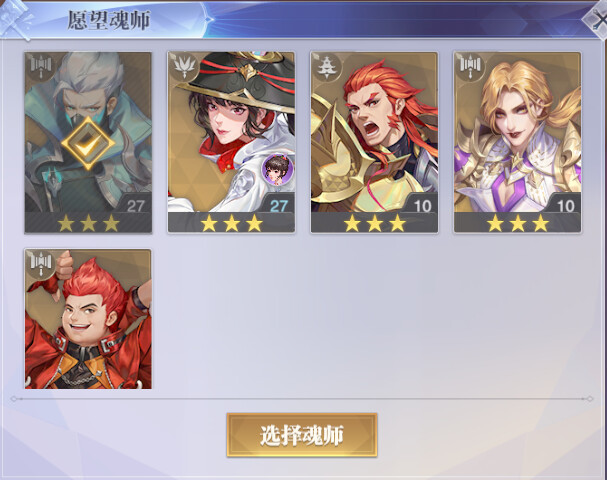Click the crossed-swords close icon at top right
607x480 pixels.
click(598, 21)
